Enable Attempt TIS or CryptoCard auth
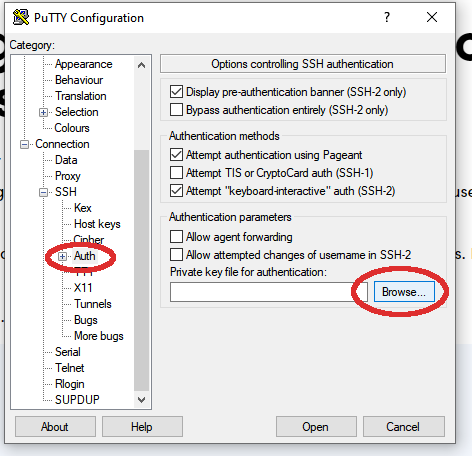The image size is (472, 456). (x=176, y=173)
